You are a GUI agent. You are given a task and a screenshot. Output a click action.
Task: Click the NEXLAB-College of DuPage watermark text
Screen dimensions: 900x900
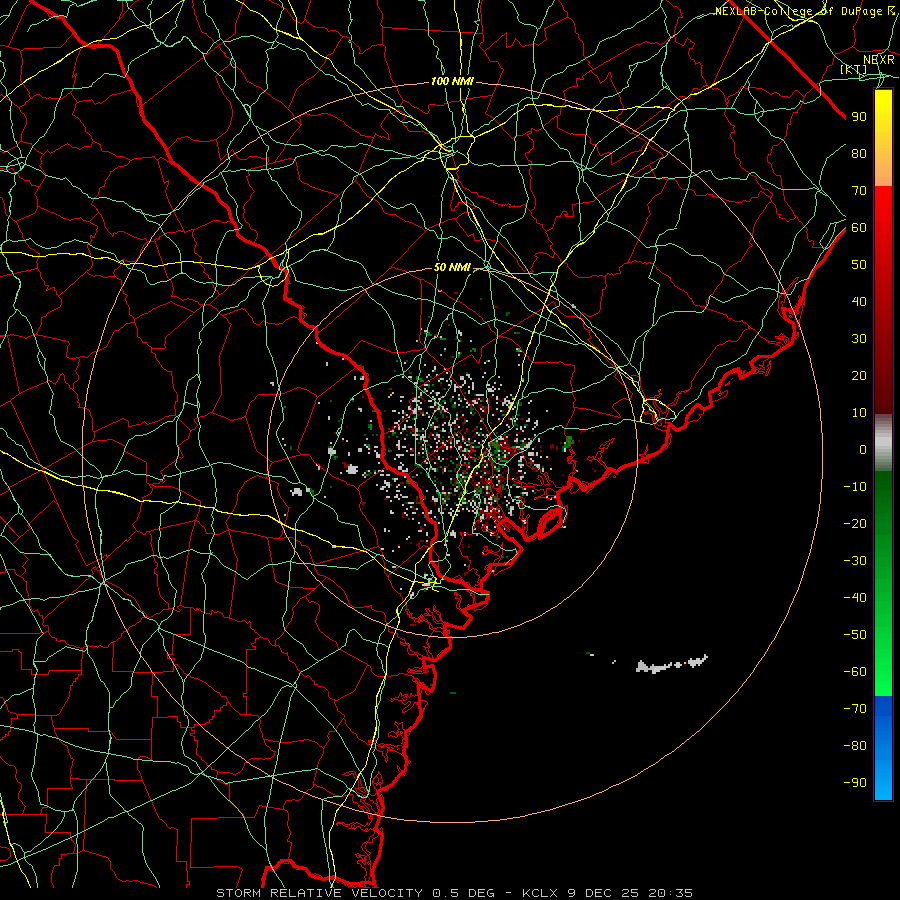click(x=805, y=11)
